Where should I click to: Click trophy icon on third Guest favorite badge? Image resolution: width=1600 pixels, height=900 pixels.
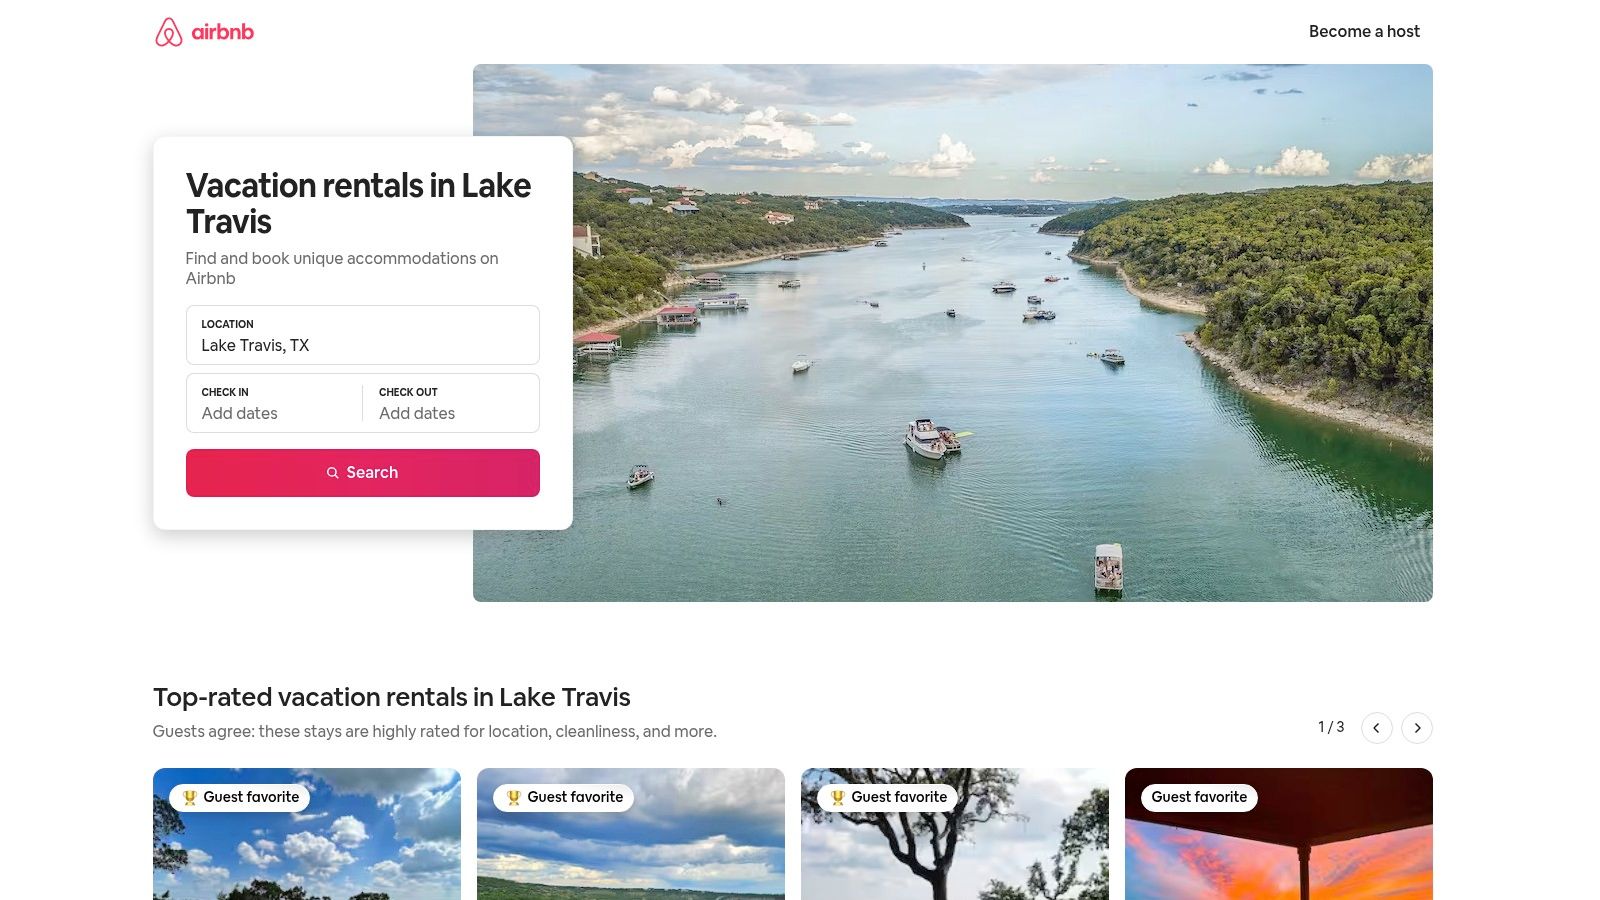pyautogui.click(x=837, y=797)
